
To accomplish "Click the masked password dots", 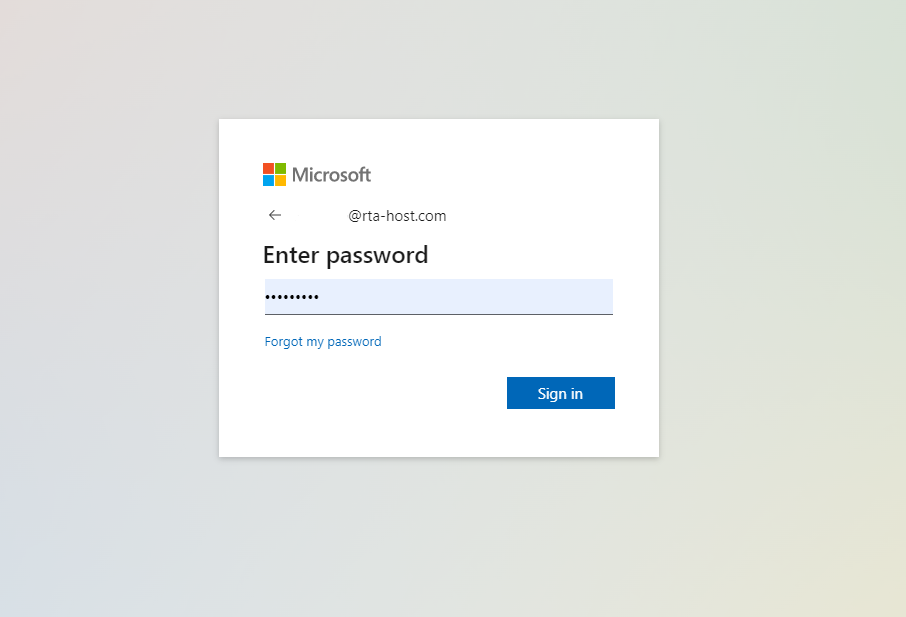I will tap(292, 297).
